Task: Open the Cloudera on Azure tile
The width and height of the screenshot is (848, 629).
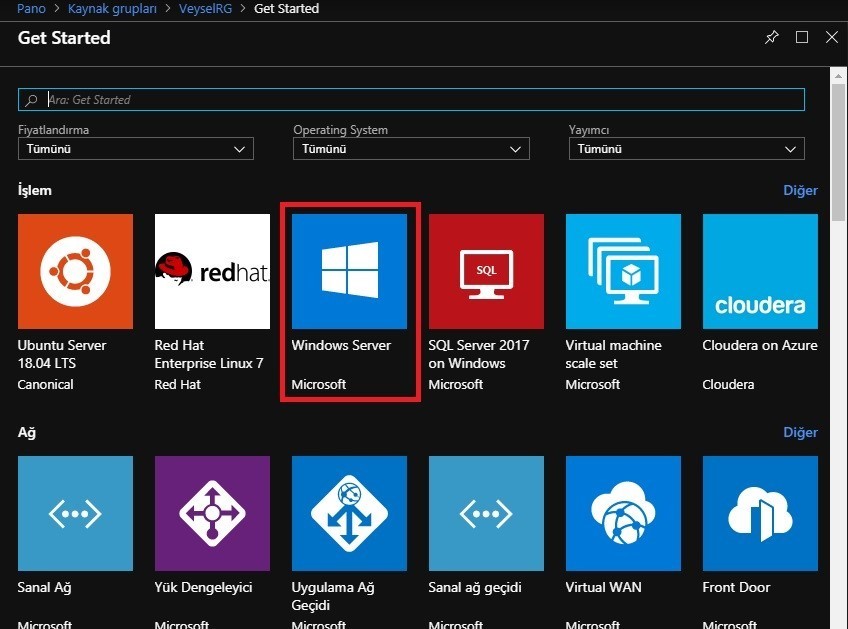Action: 760,271
